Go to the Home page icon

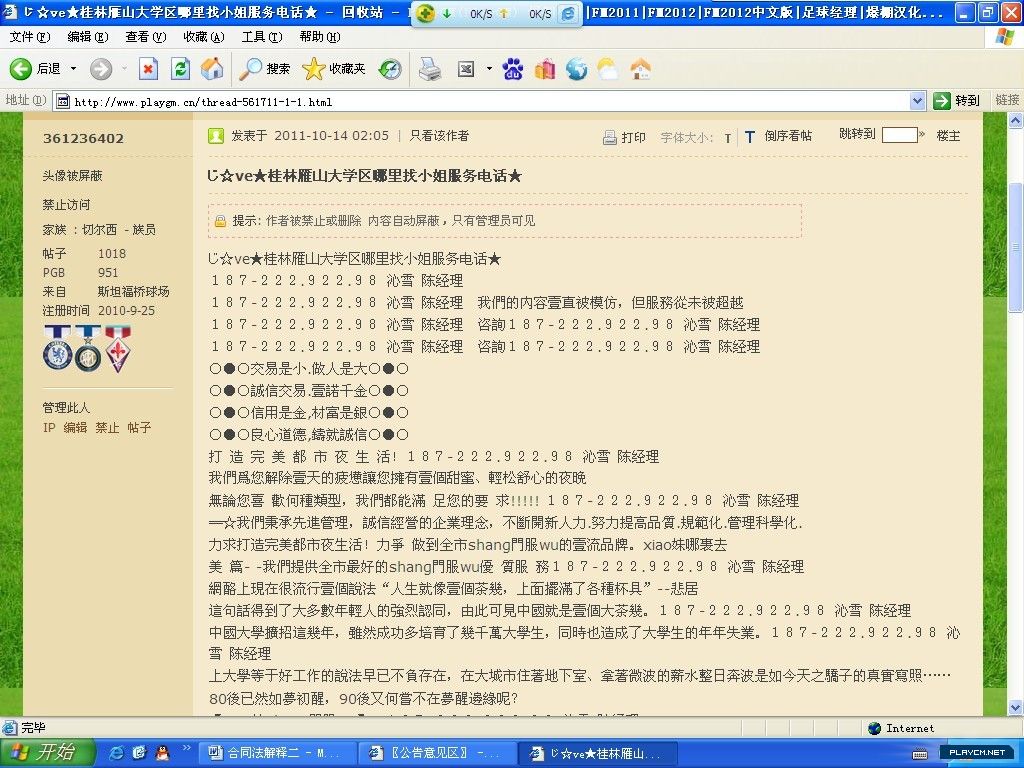coord(212,69)
